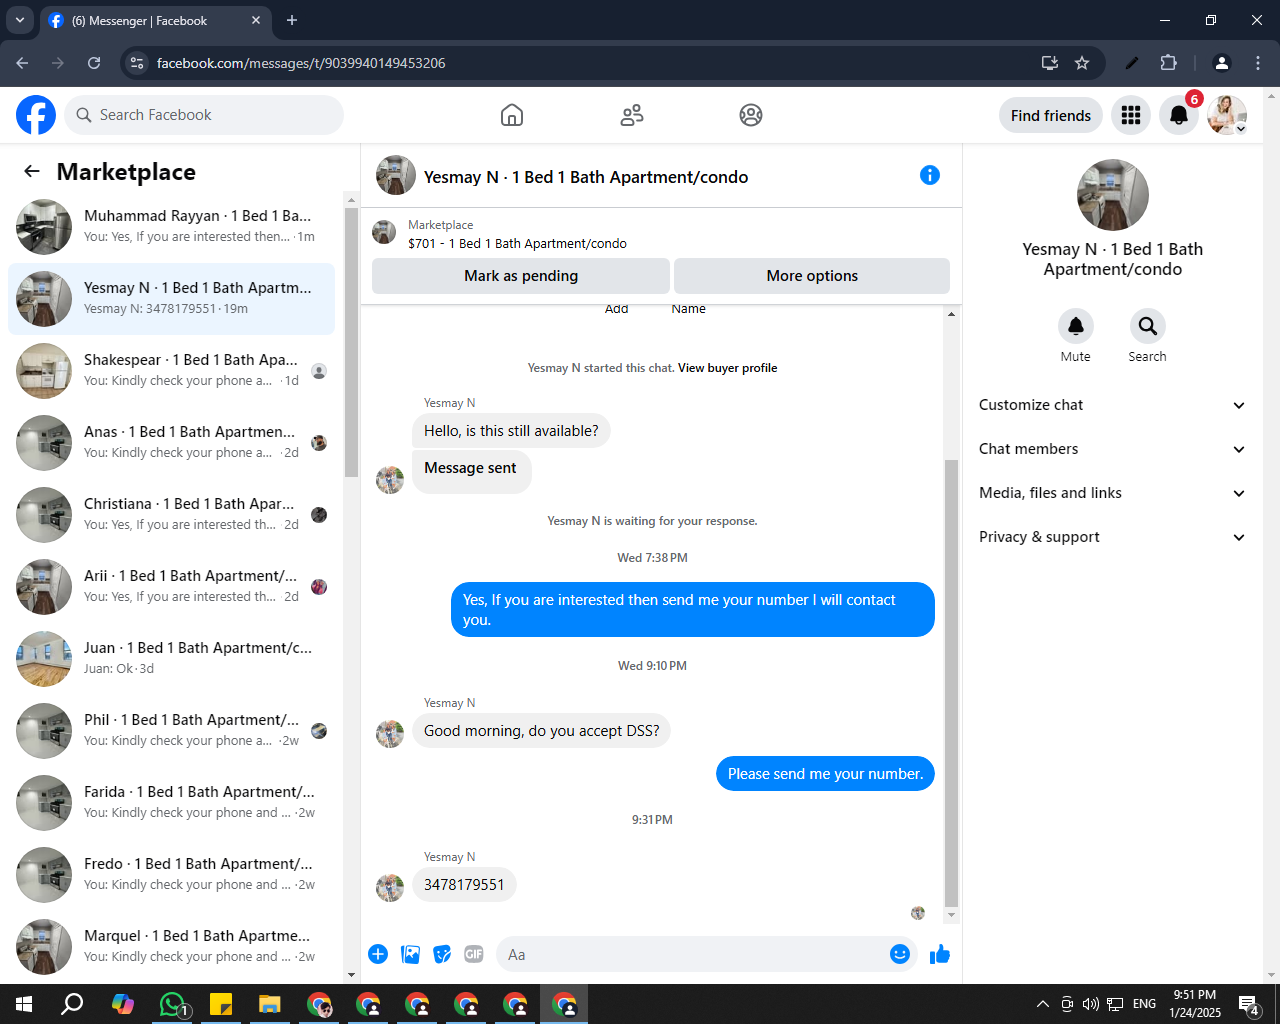Click More options button
The image size is (1280, 1024).
[812, 276]
